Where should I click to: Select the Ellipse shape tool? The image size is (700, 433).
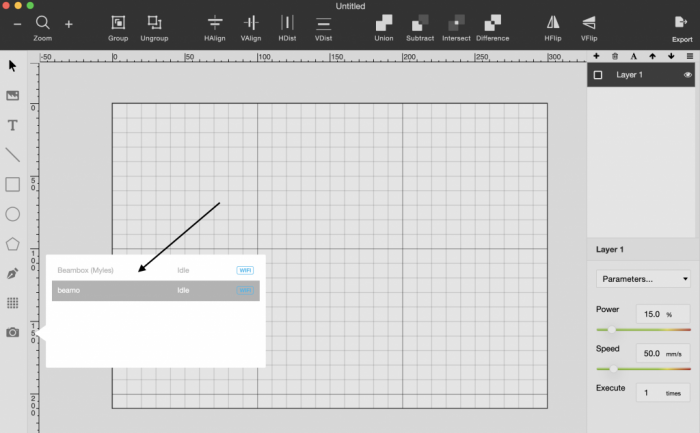pos(13,213)
